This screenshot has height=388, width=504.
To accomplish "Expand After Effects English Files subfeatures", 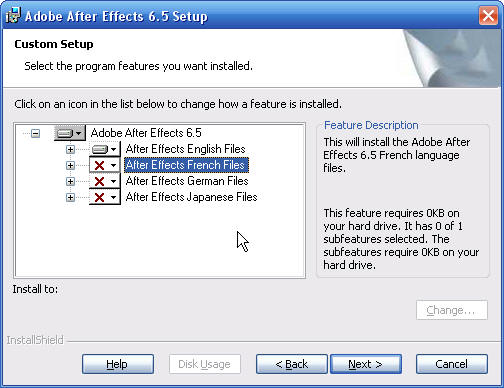I will coord(70,149).
